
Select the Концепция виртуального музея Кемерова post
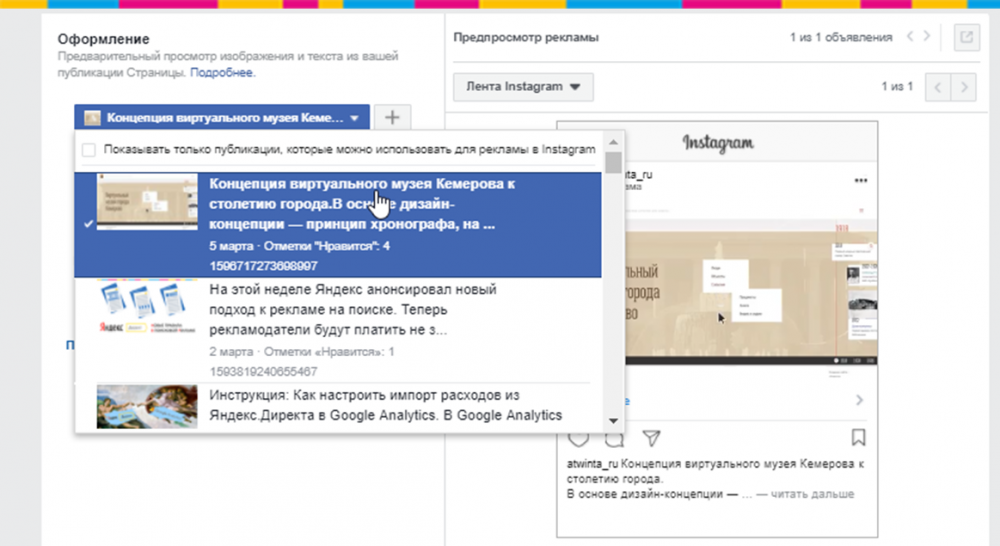pyautogui.click(x=338, y=225)
